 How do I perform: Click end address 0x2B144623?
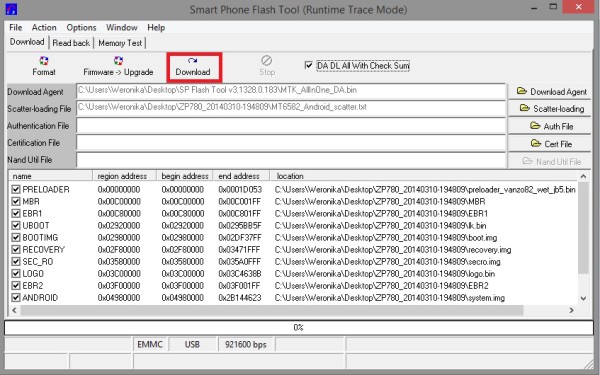pos(240,298)
